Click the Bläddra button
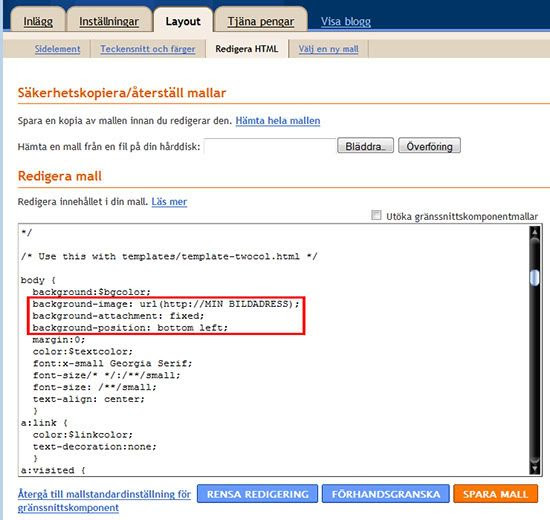The image size is (550, 520). pyautogui.click(x=365, y=146)
